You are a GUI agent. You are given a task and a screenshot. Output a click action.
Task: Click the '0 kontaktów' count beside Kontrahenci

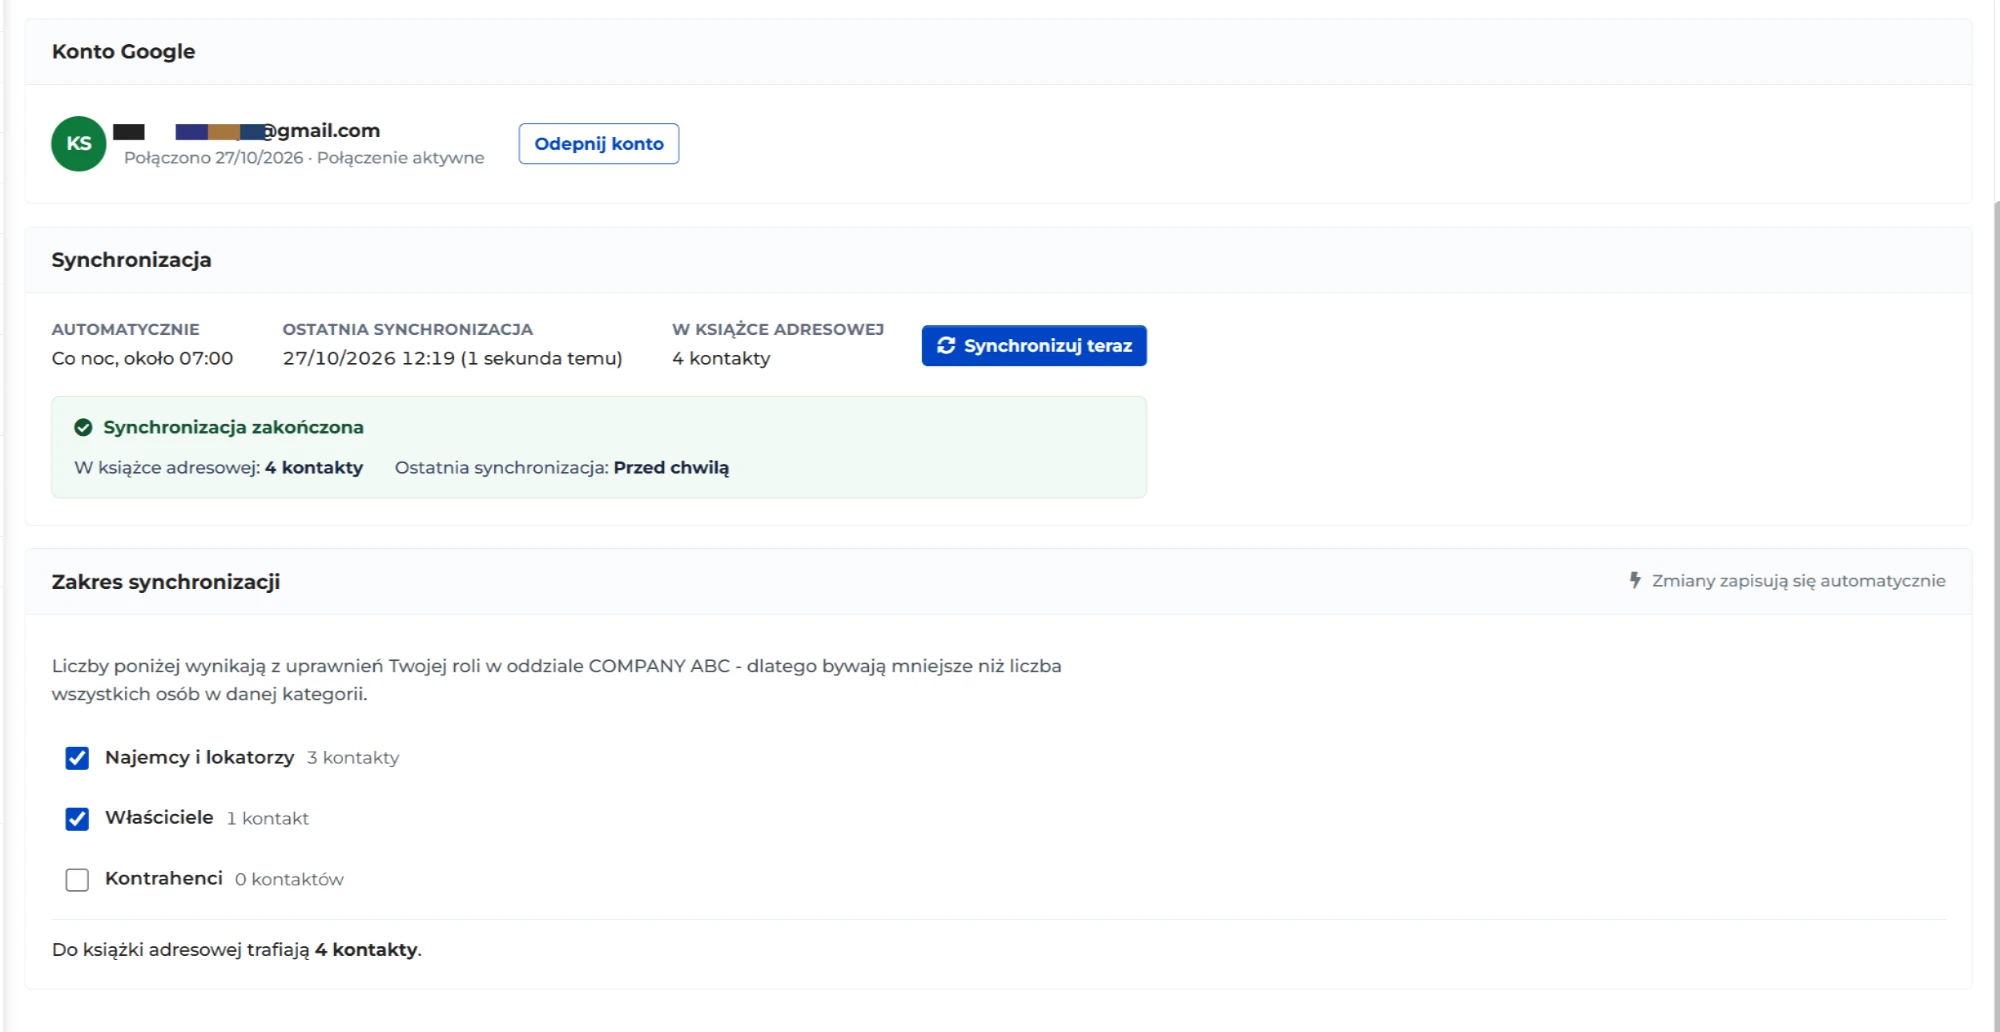289,880
